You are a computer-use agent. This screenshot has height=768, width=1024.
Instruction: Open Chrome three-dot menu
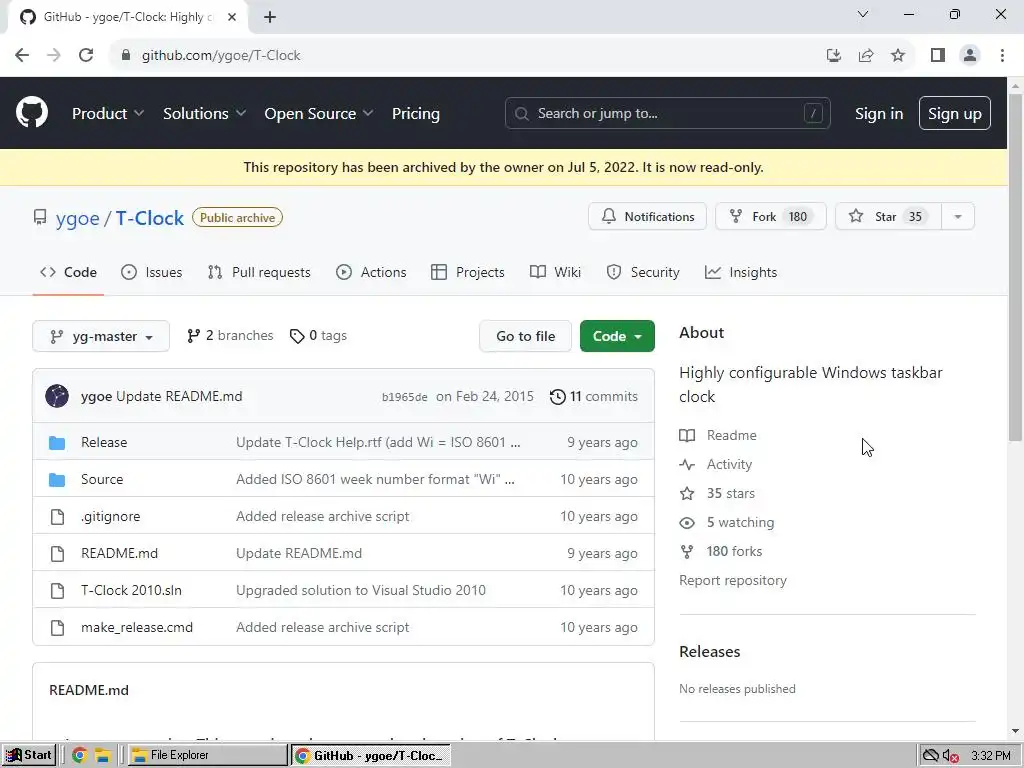[x=1002, y=56]
